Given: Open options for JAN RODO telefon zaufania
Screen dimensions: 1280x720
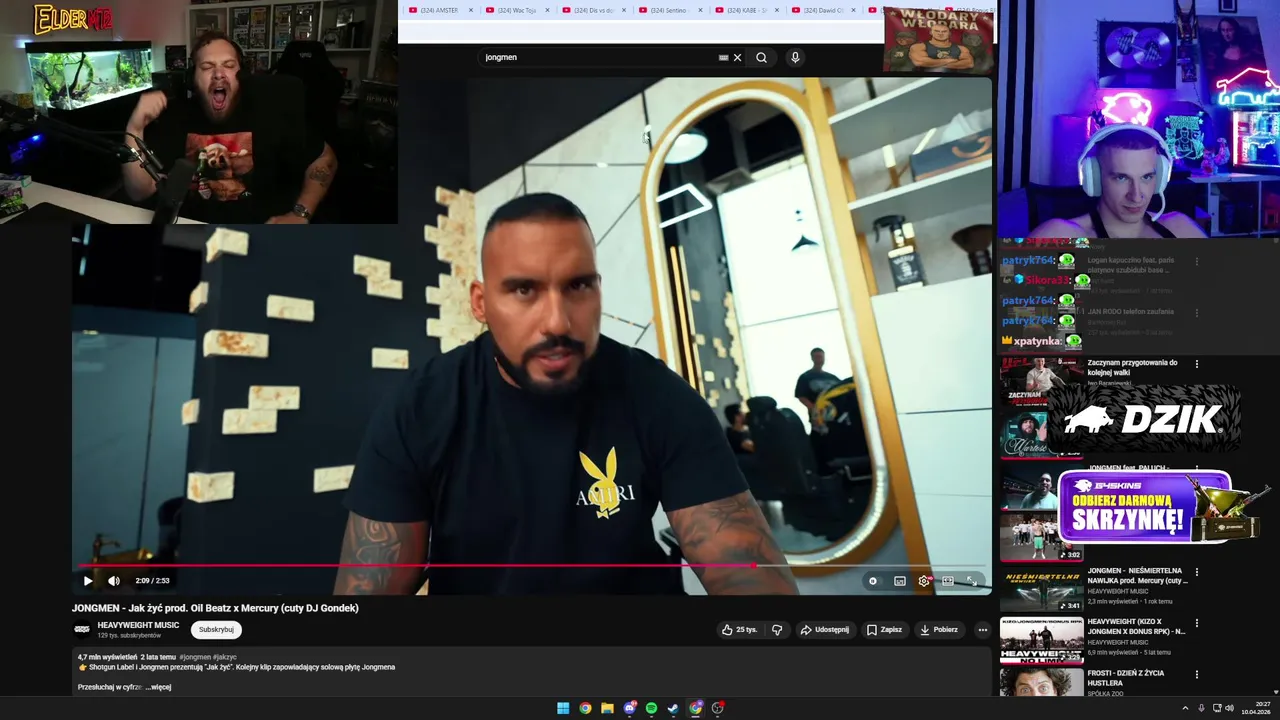Looking at the screenshot, I should [1196, 313].
